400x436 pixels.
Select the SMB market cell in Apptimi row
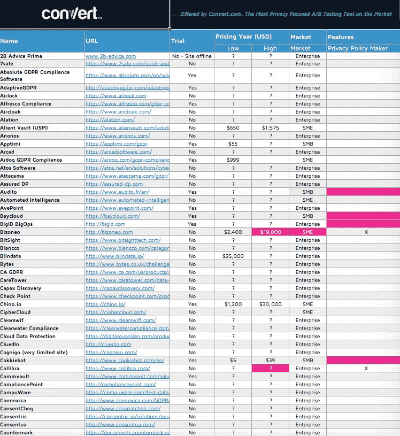[308, 144]
